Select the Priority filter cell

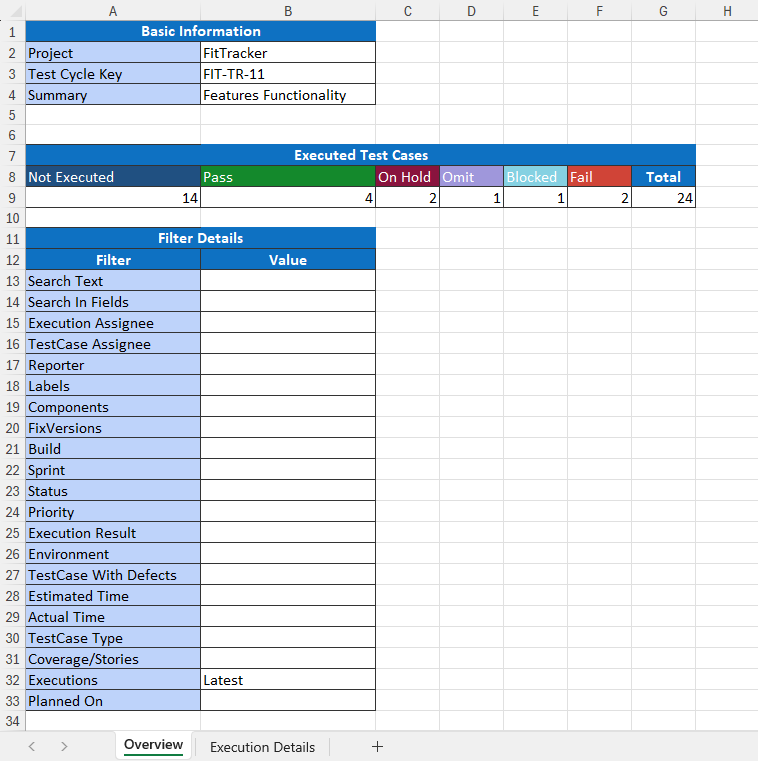(113, 512)
